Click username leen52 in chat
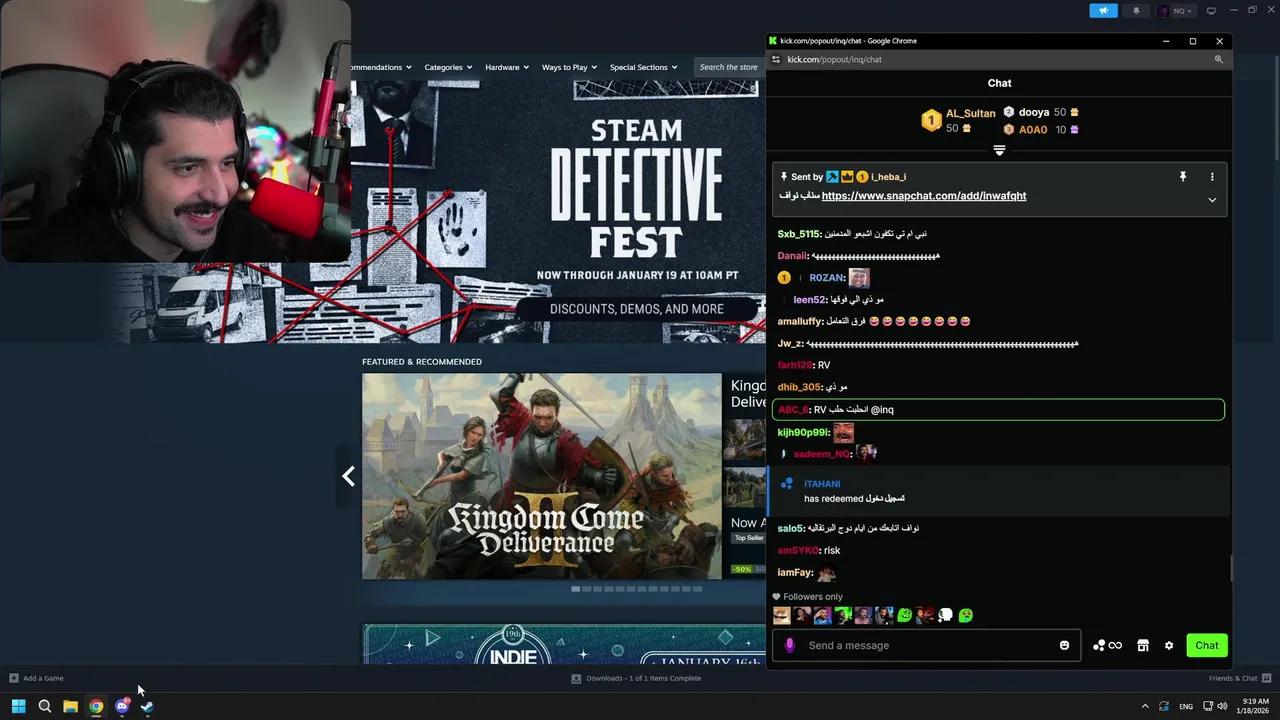The width and height of the screenshot is (1280, 720). tap(810, 300)
